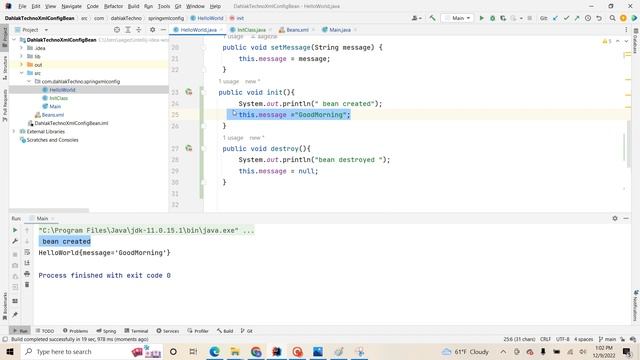Open the File menu
Screen dimensions: 640x360
pyautogui.click(x=22, y=6)
